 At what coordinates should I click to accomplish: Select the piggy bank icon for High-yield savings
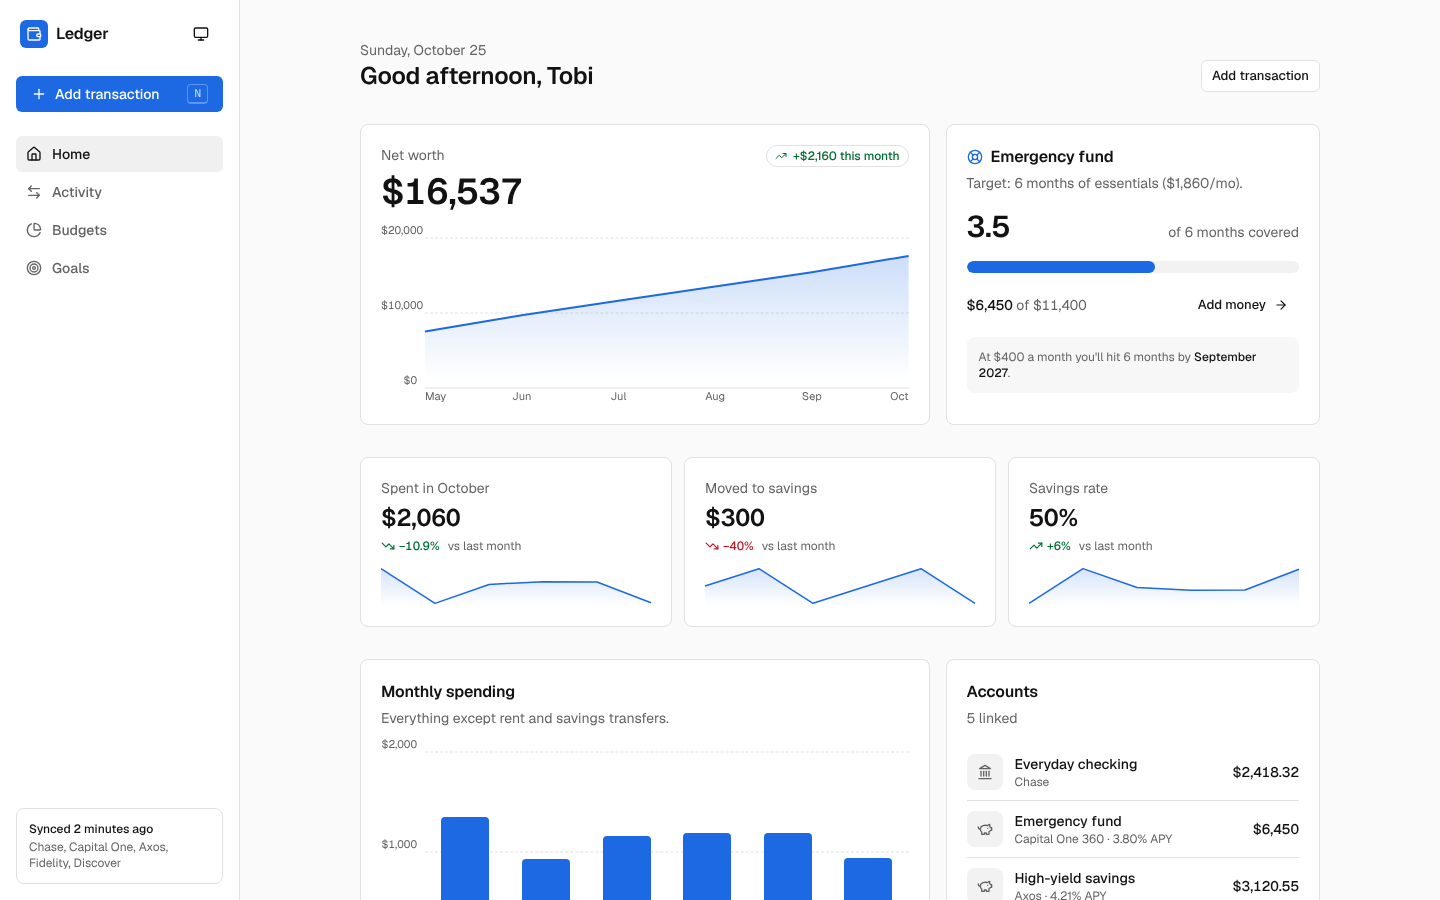coord(985,885)
